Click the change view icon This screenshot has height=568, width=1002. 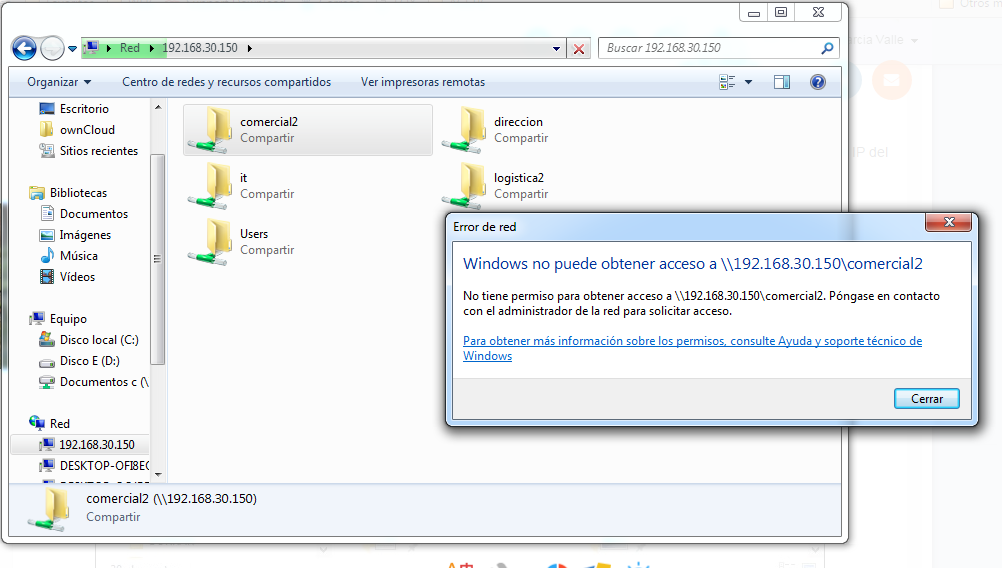tap(727, 82)
